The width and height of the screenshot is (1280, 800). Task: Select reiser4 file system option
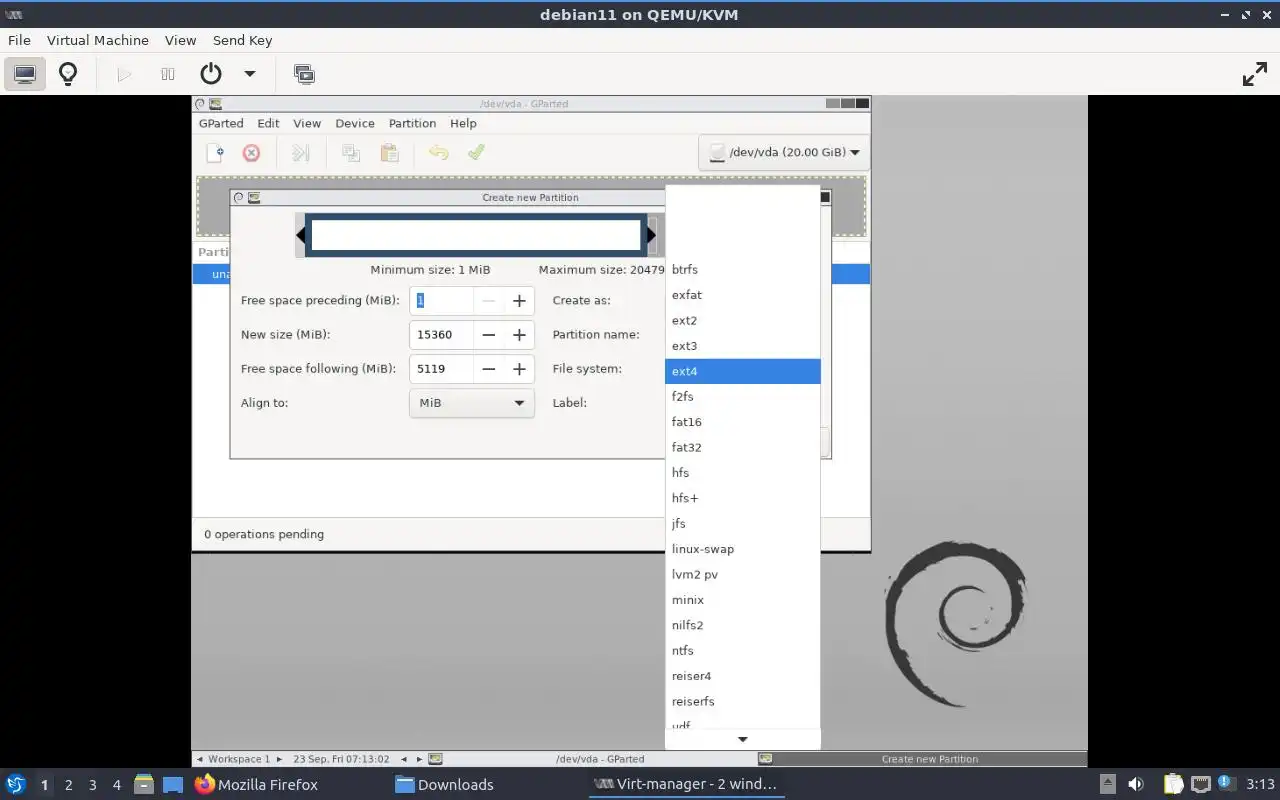[743, 676]
